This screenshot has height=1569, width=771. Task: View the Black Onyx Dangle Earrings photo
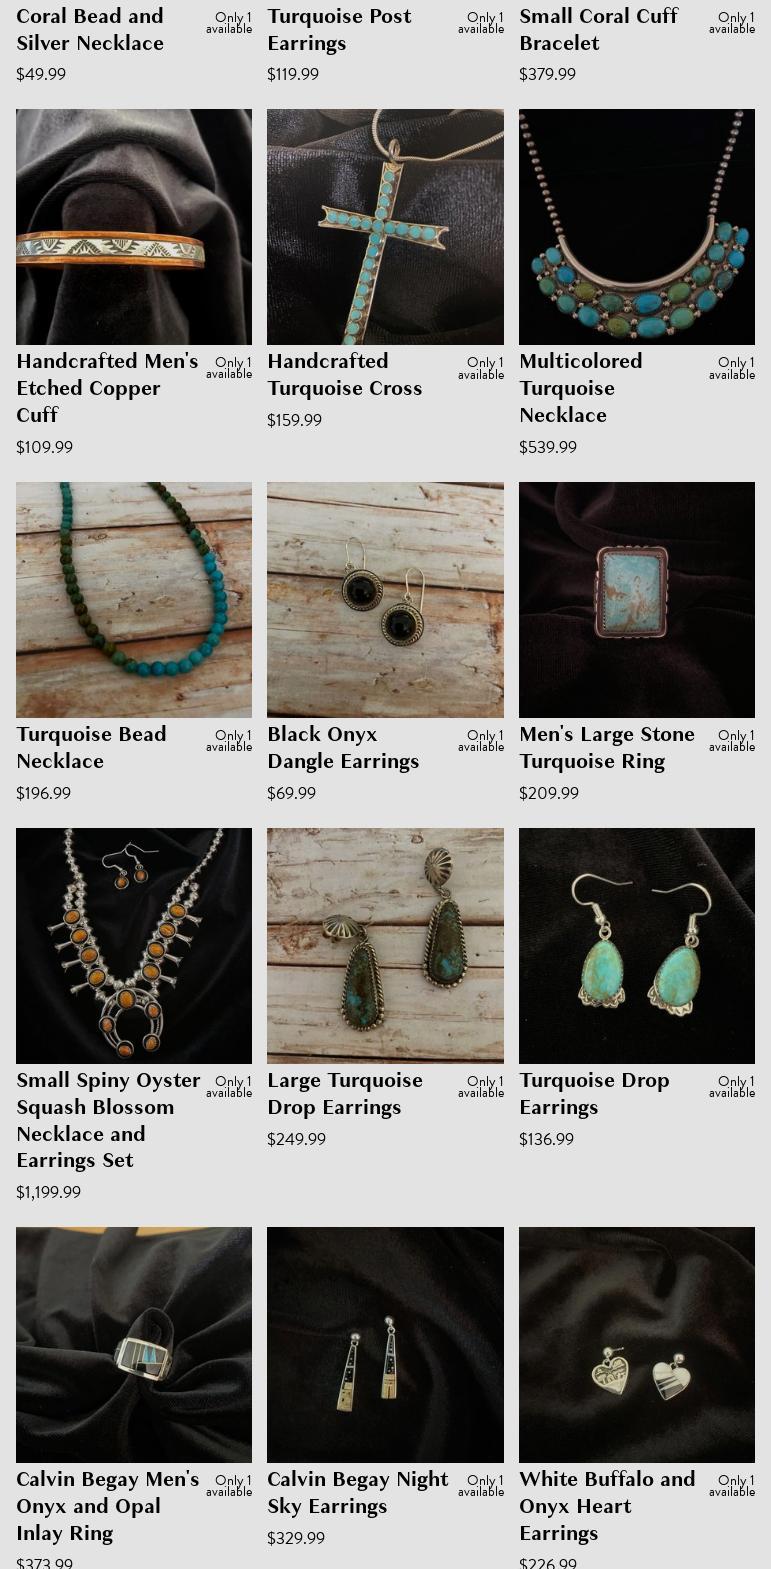(385, 600)
